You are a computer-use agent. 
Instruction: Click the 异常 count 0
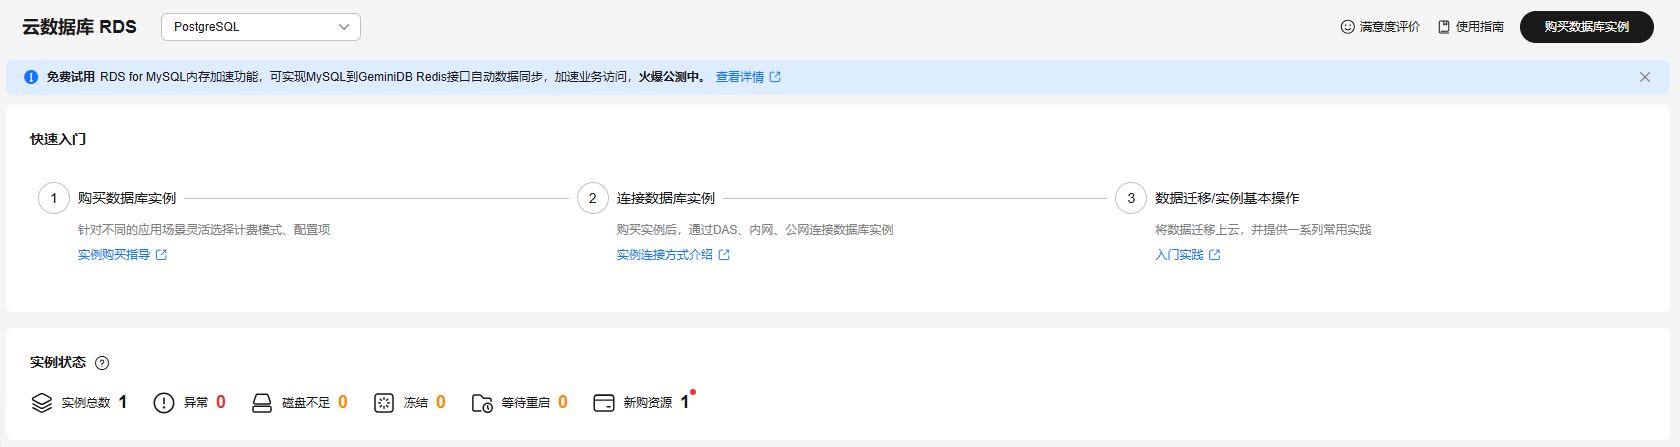tap(221, 402)
